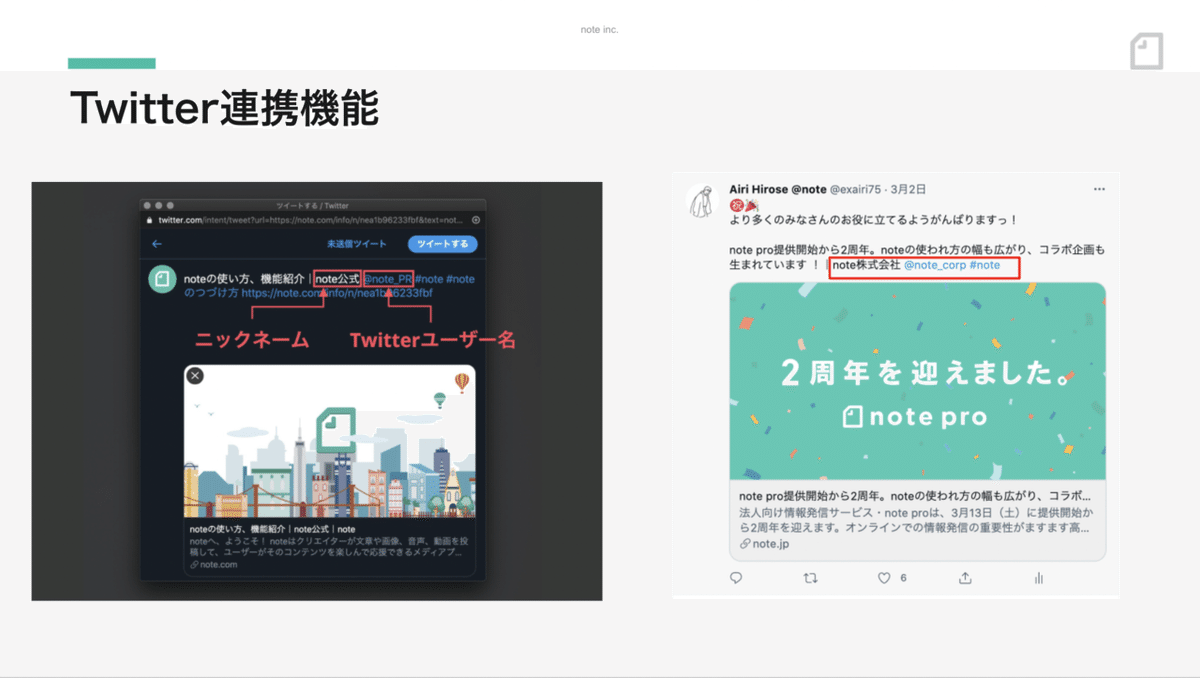The image size is (1200, 678).
Task: Click the note logo icon on the slide
Action: tap(1147, 50)
